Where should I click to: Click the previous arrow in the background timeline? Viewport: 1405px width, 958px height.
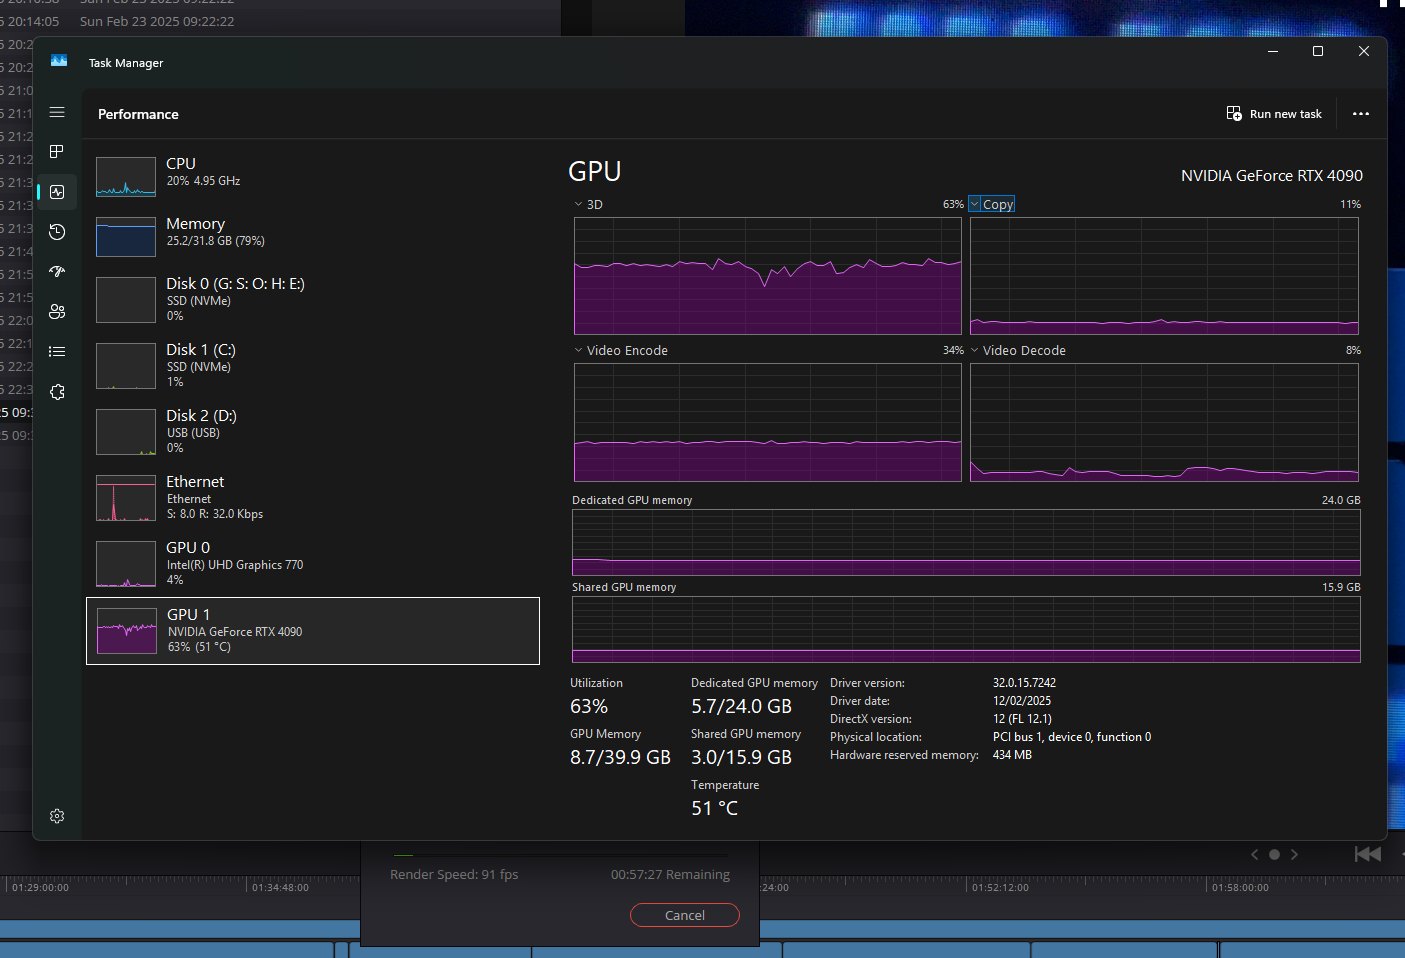pyautogui.click(x=1255, y=854)
